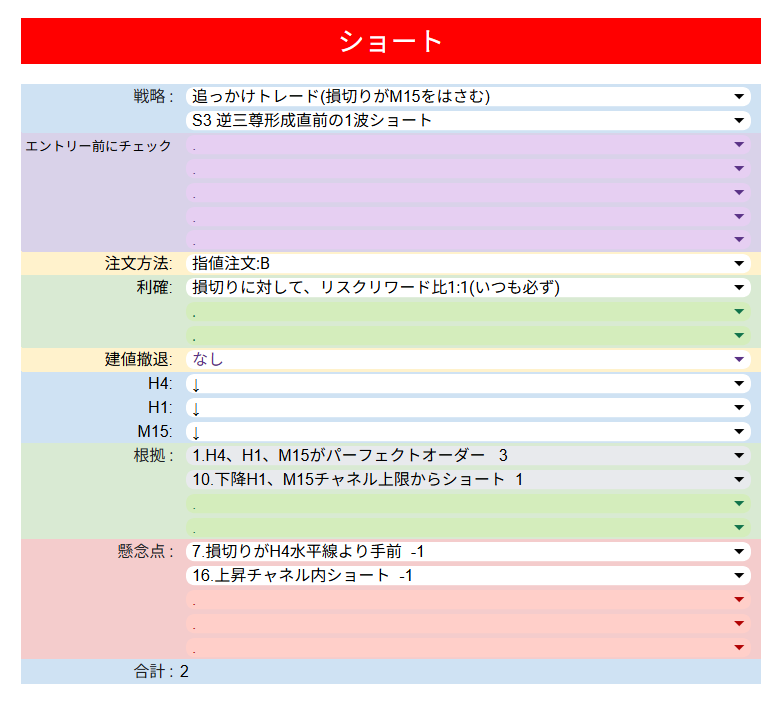Select the 合計 total cell showing 2
The width and height of the screenshot is (773, 701).
[184, 672]
